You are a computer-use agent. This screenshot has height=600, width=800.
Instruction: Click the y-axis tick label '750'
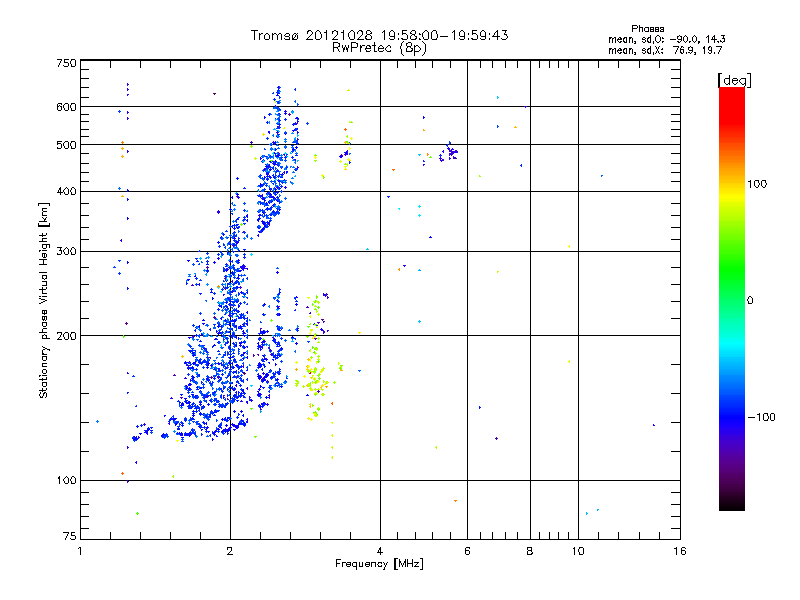[x=66, y=63]
